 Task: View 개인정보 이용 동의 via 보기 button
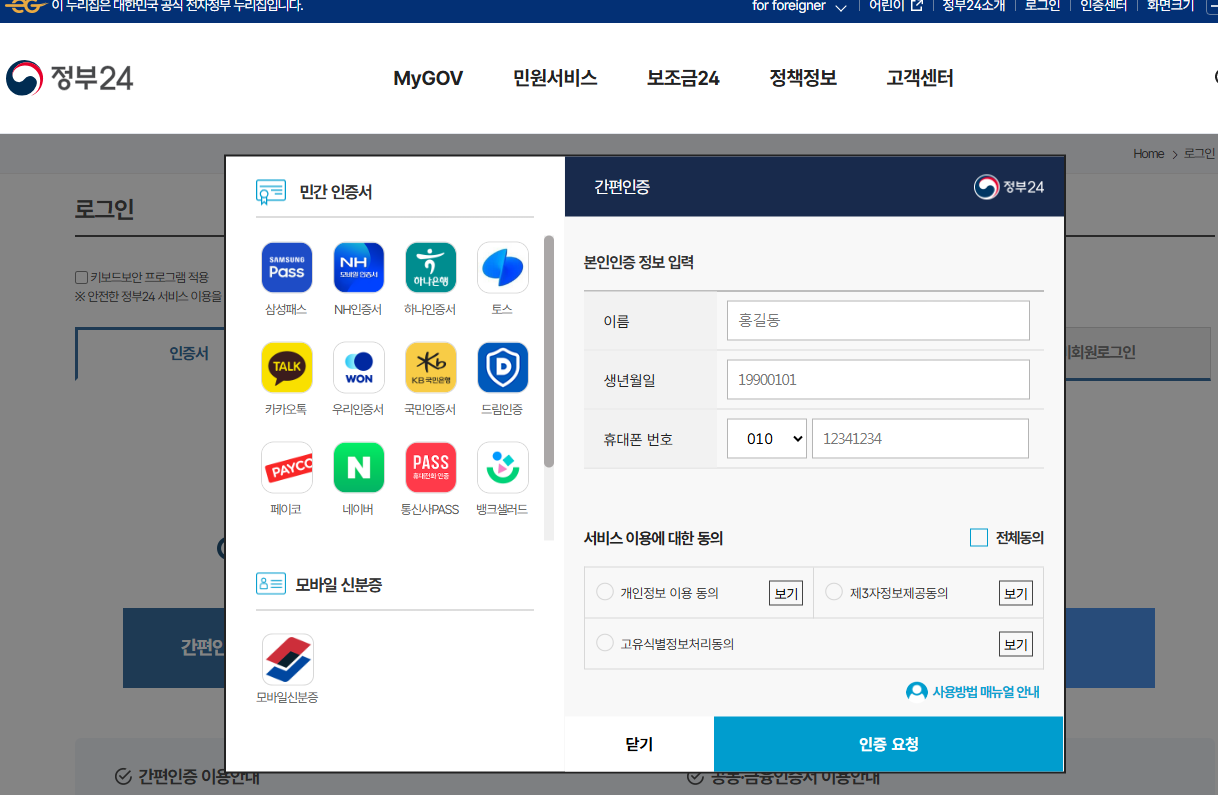pyautogui.click(x=785, y=592)
